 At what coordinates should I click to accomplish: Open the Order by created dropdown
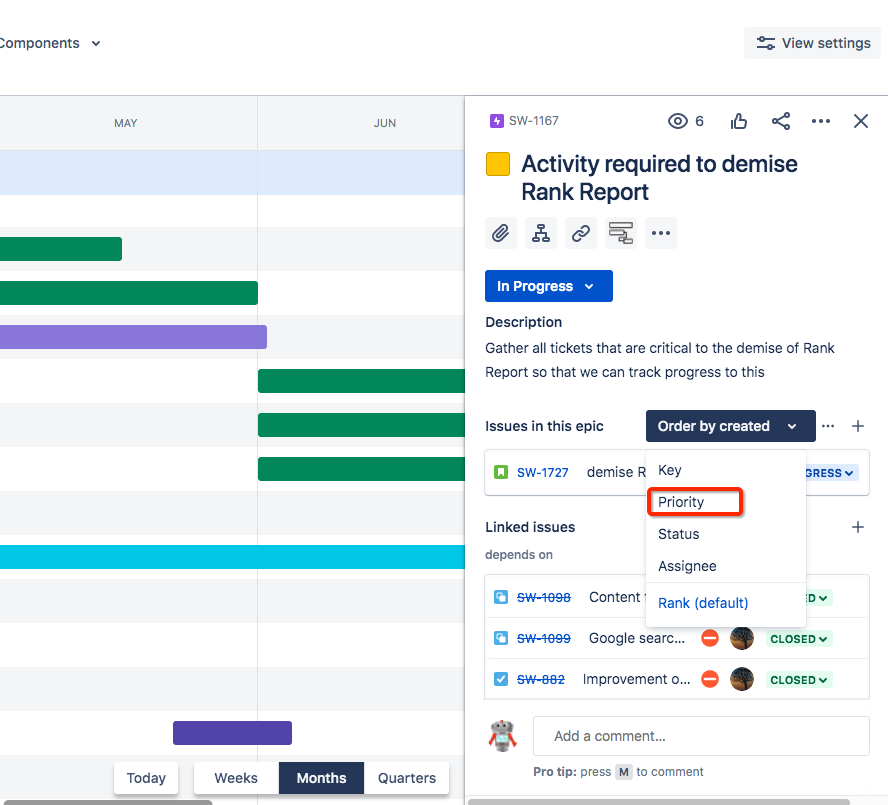731,426
